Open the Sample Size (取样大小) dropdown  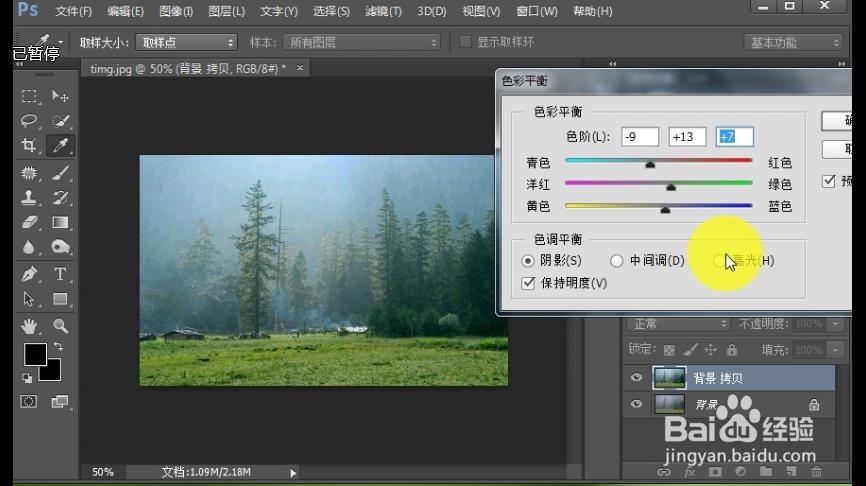click(x=187, y=43)
